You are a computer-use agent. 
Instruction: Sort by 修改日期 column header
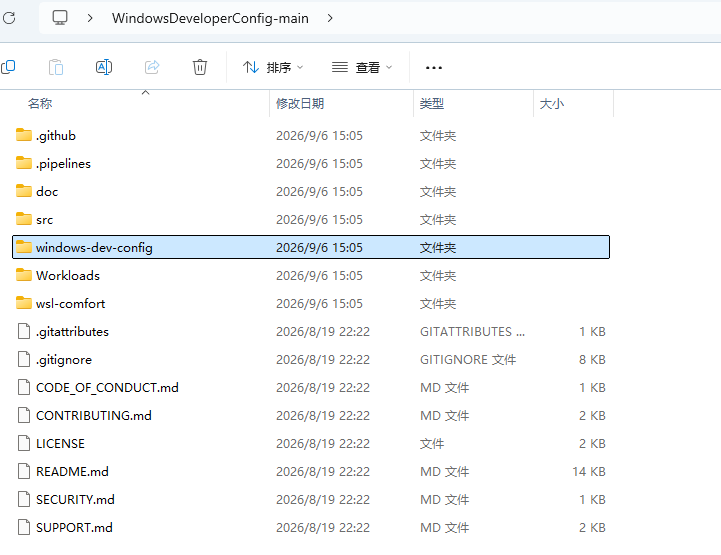click(300, 103)
